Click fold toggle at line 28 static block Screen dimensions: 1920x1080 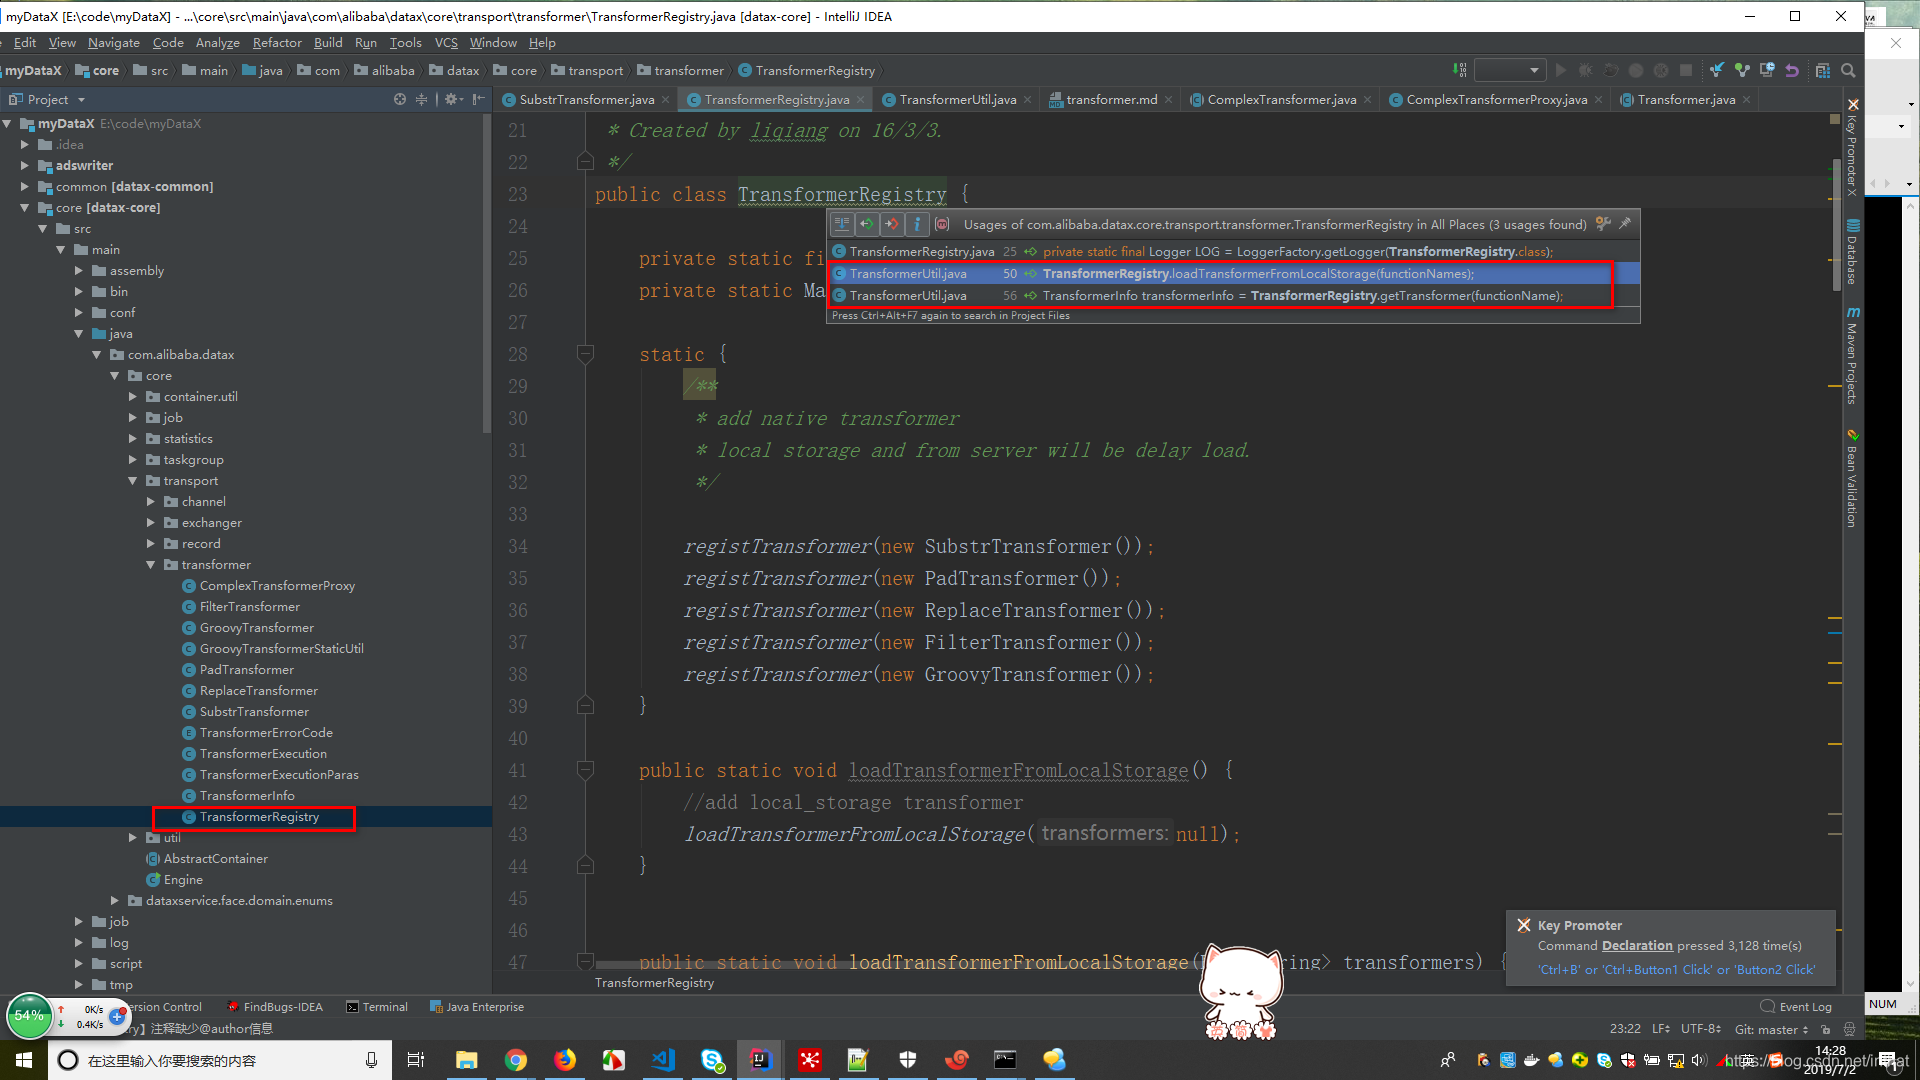pos(586,354)
